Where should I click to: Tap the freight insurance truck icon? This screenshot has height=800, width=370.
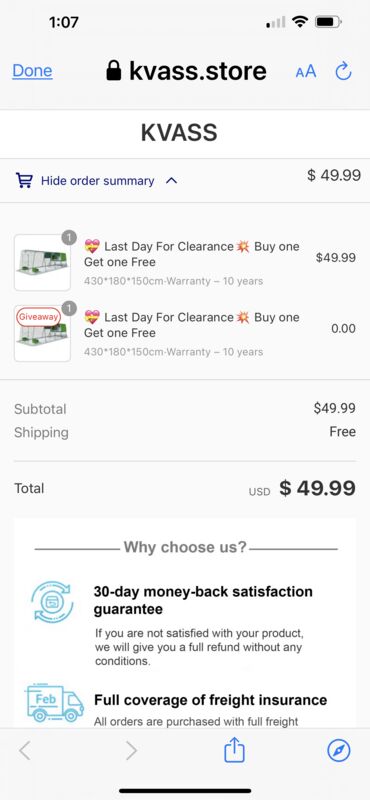54,703
